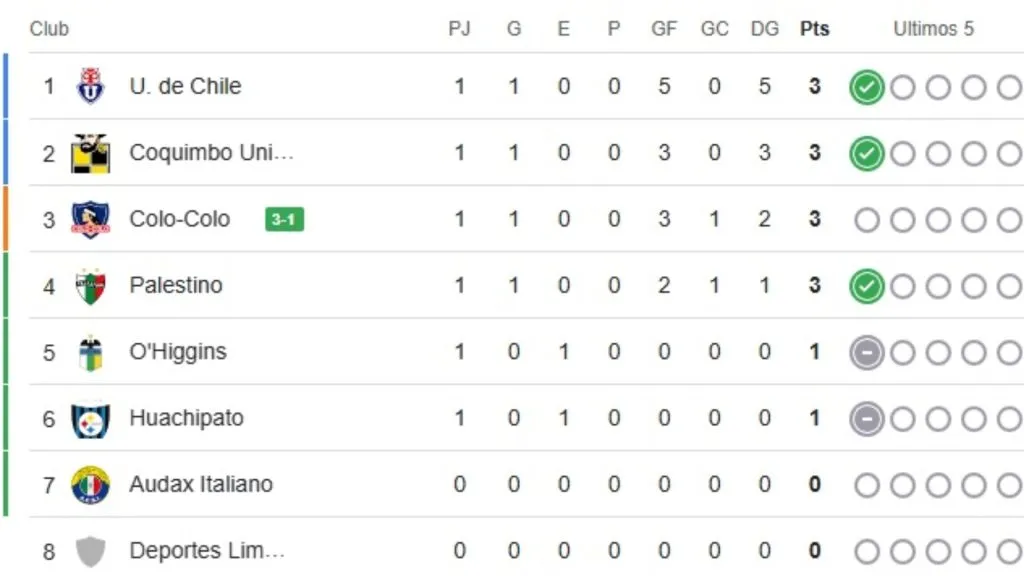Viewport: 1024px width, 576px height.
Task: Sort the table by Pts column
Action: pyautogui.click(x=814, y=29)
